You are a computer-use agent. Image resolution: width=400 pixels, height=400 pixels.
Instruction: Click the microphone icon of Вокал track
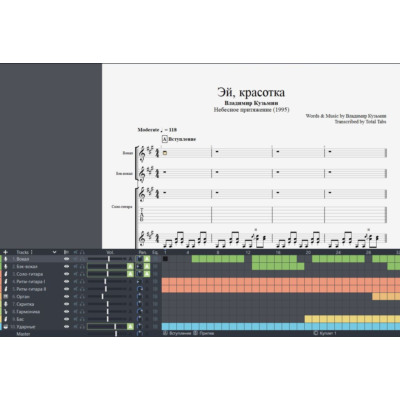pos(6,259)
